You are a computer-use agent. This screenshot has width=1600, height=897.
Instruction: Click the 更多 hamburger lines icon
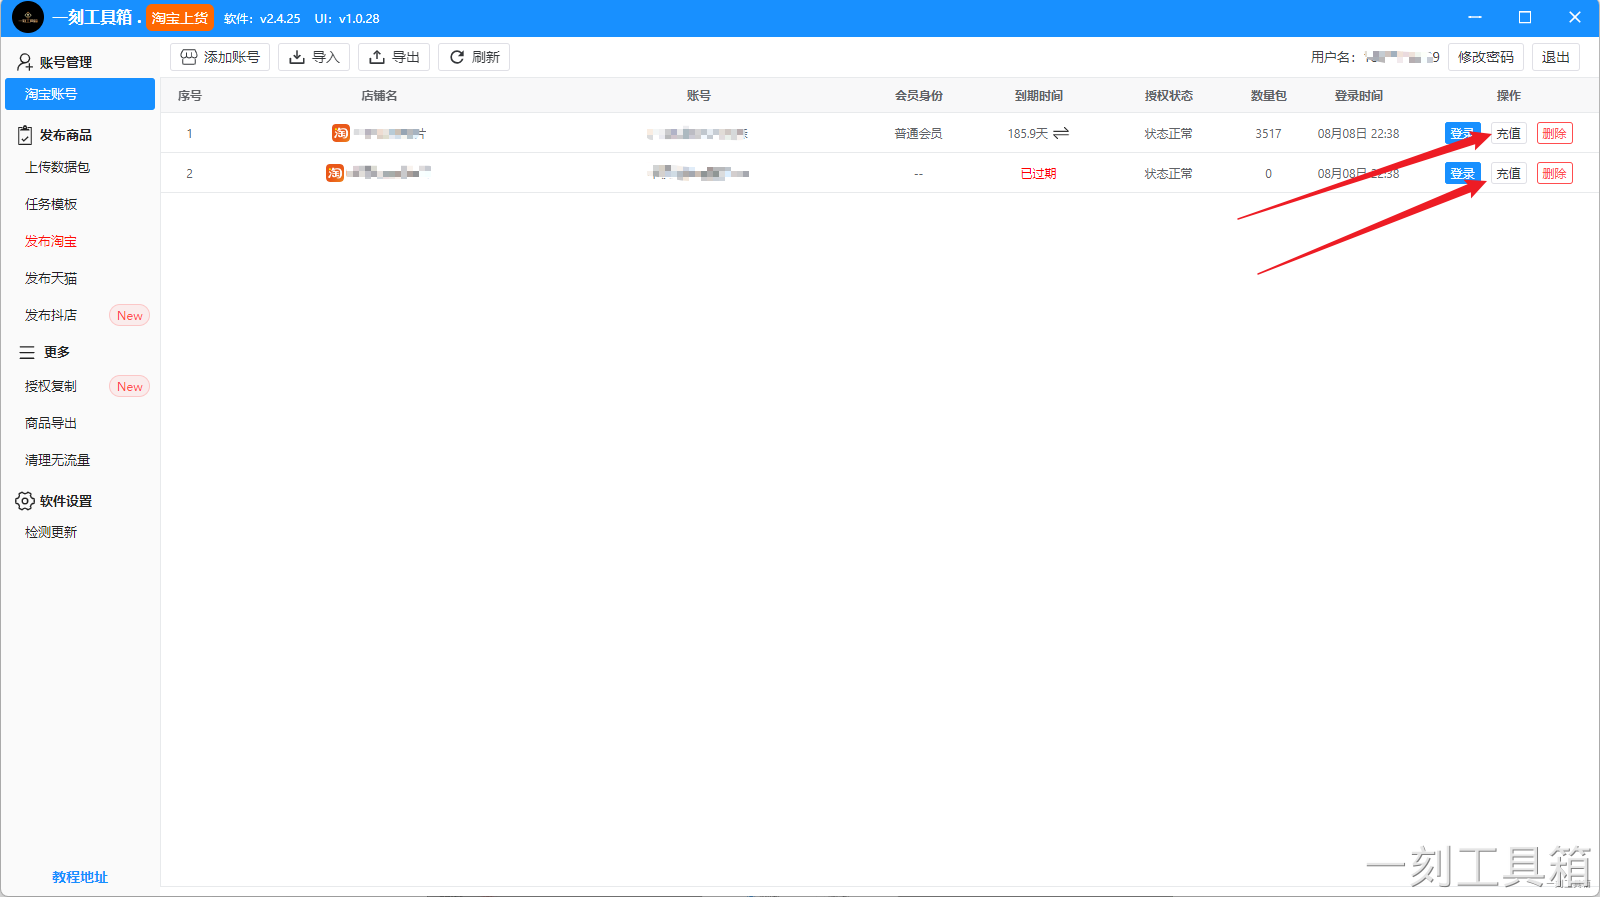27,352
